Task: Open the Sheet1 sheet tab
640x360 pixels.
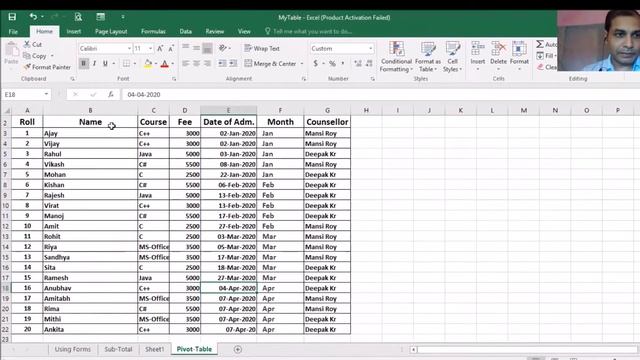Action: [x=154, y=349]
